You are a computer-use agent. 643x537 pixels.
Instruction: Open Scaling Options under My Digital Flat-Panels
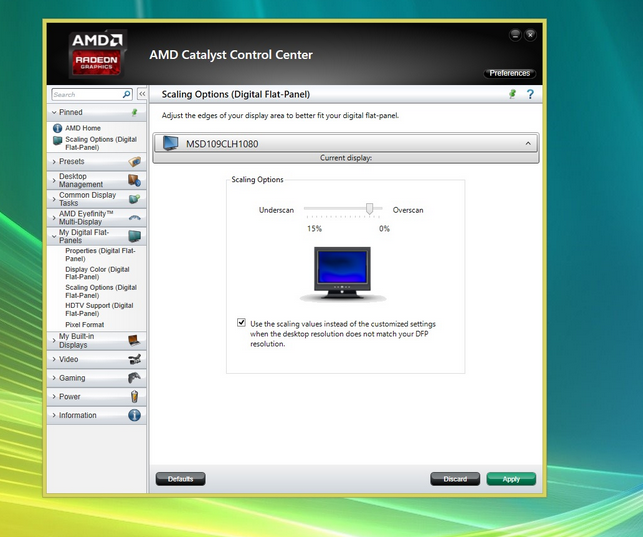(x=101, y=291)
